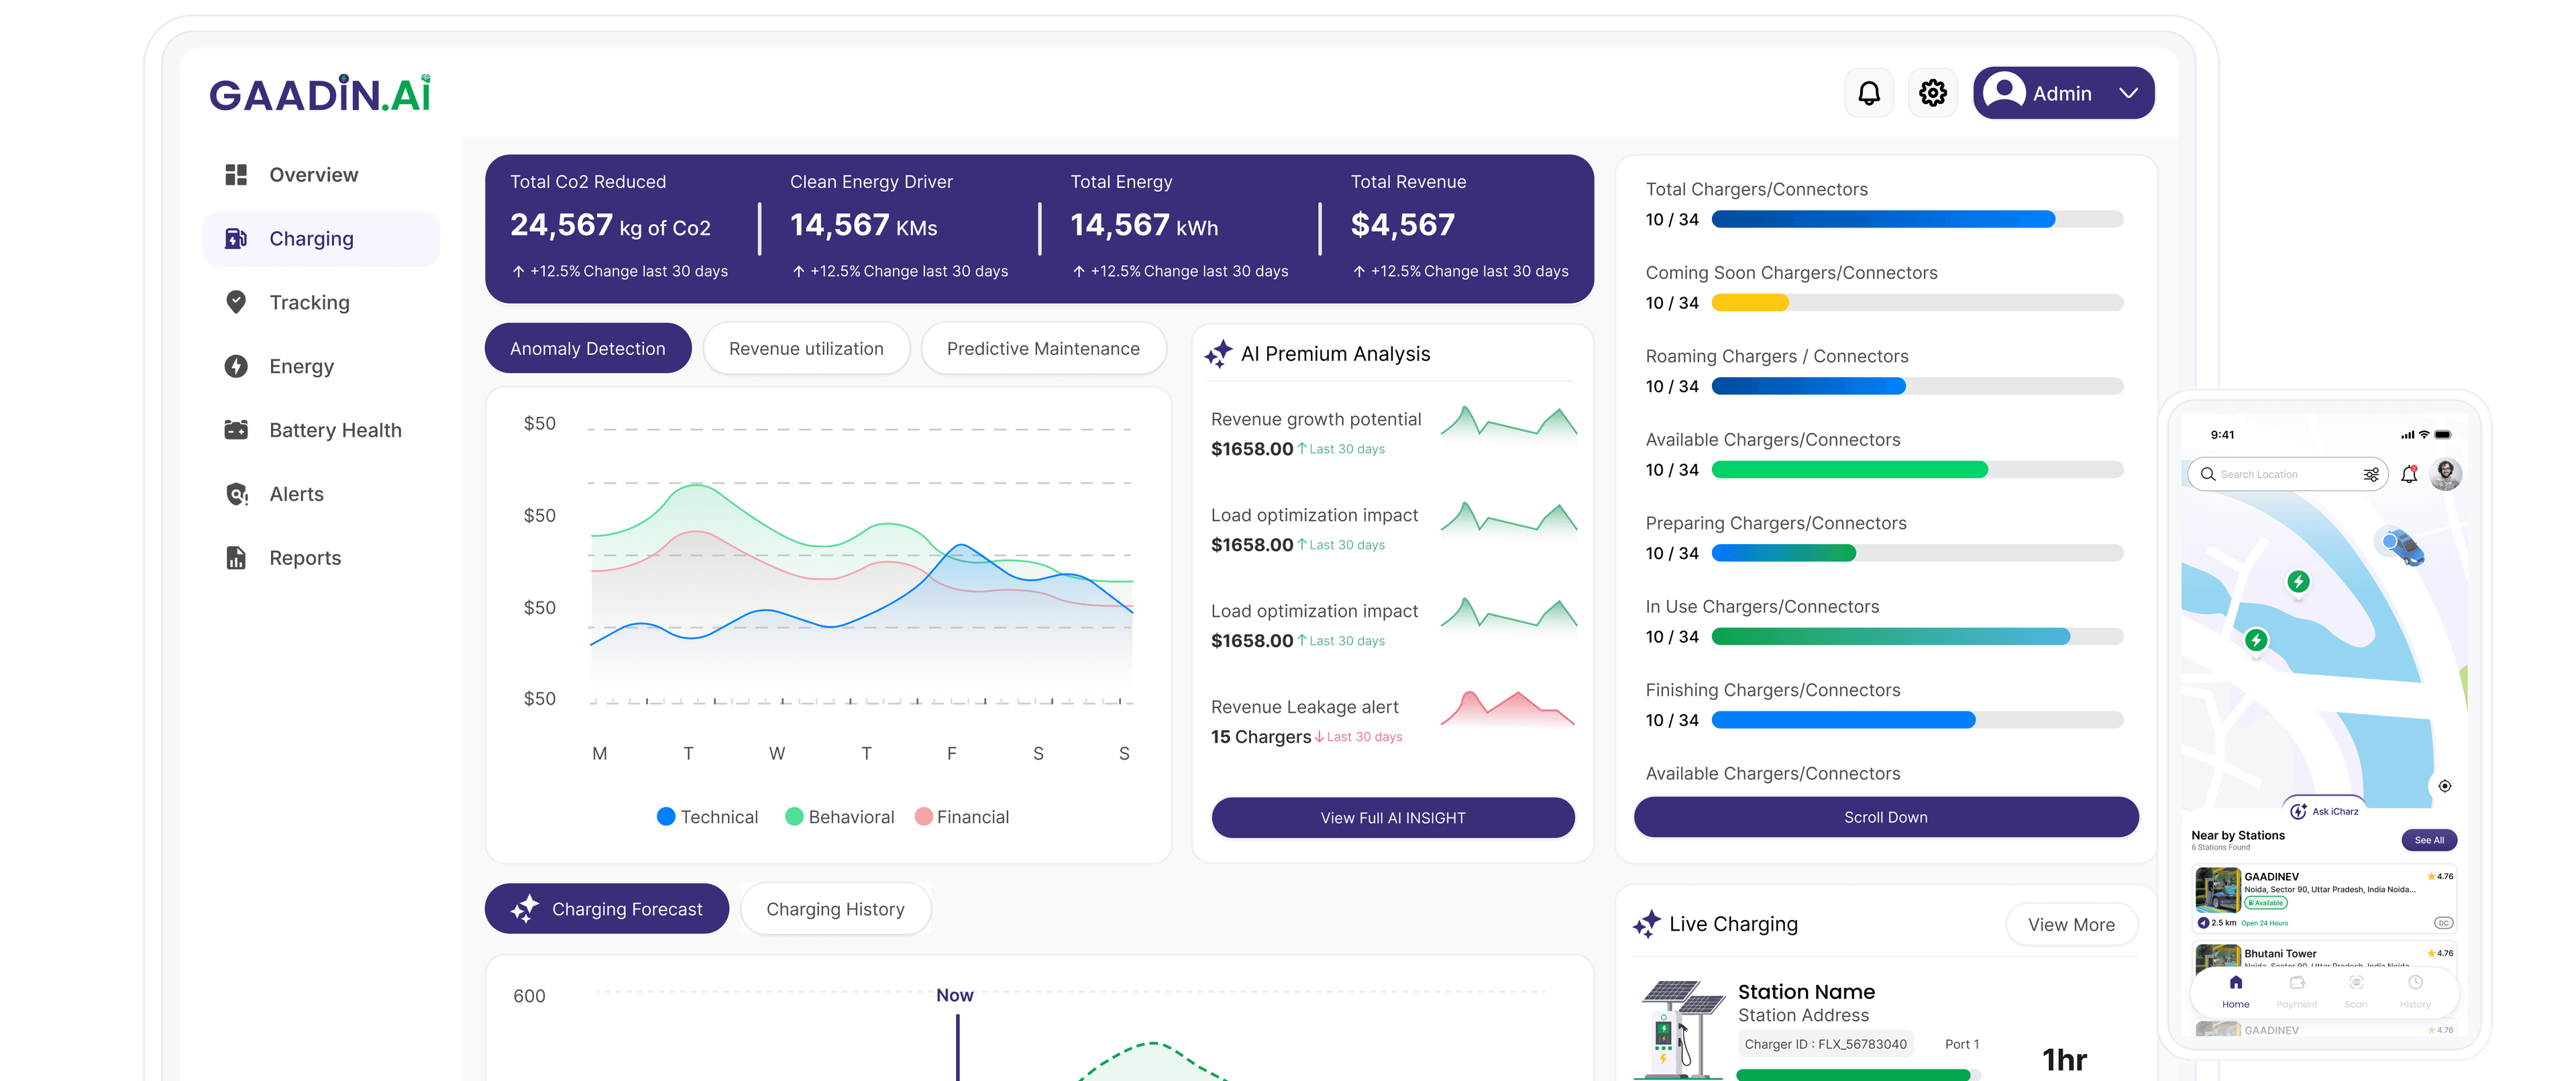
Task: Tap Home in phone bottom navigation
Action: (x=2236, y=993)
